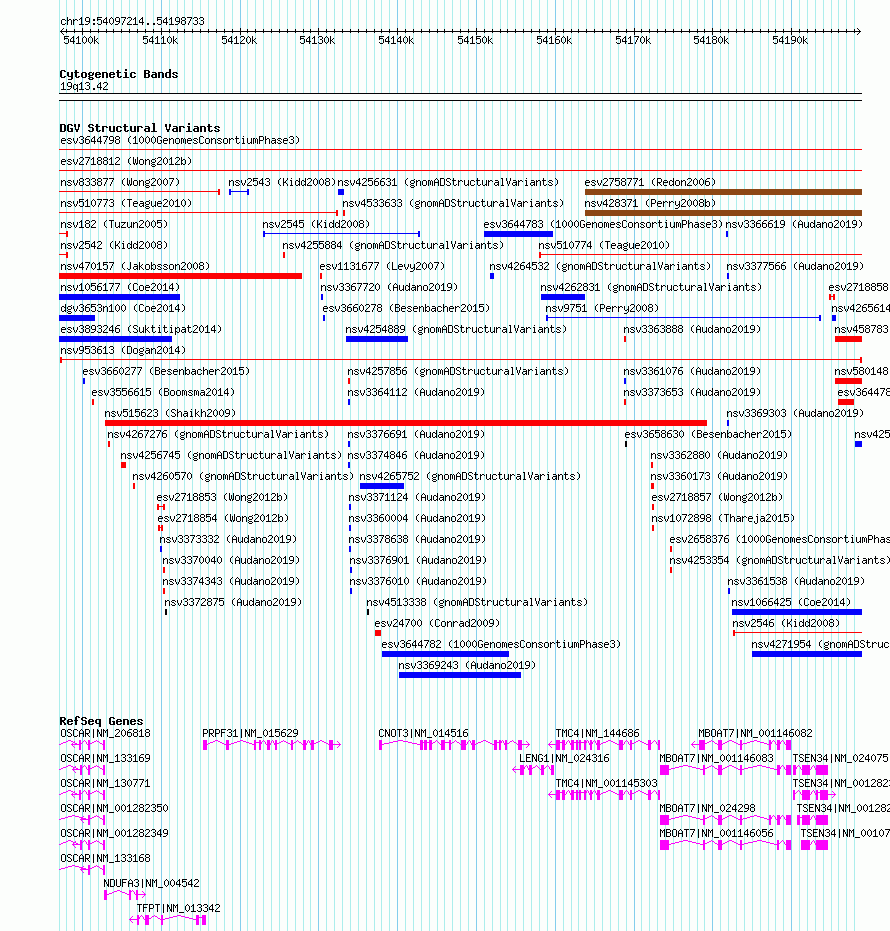890x931 pixels.
Task: Click the blue dgv3653n100 (Coe2014) bar
Action: (77, 318)
